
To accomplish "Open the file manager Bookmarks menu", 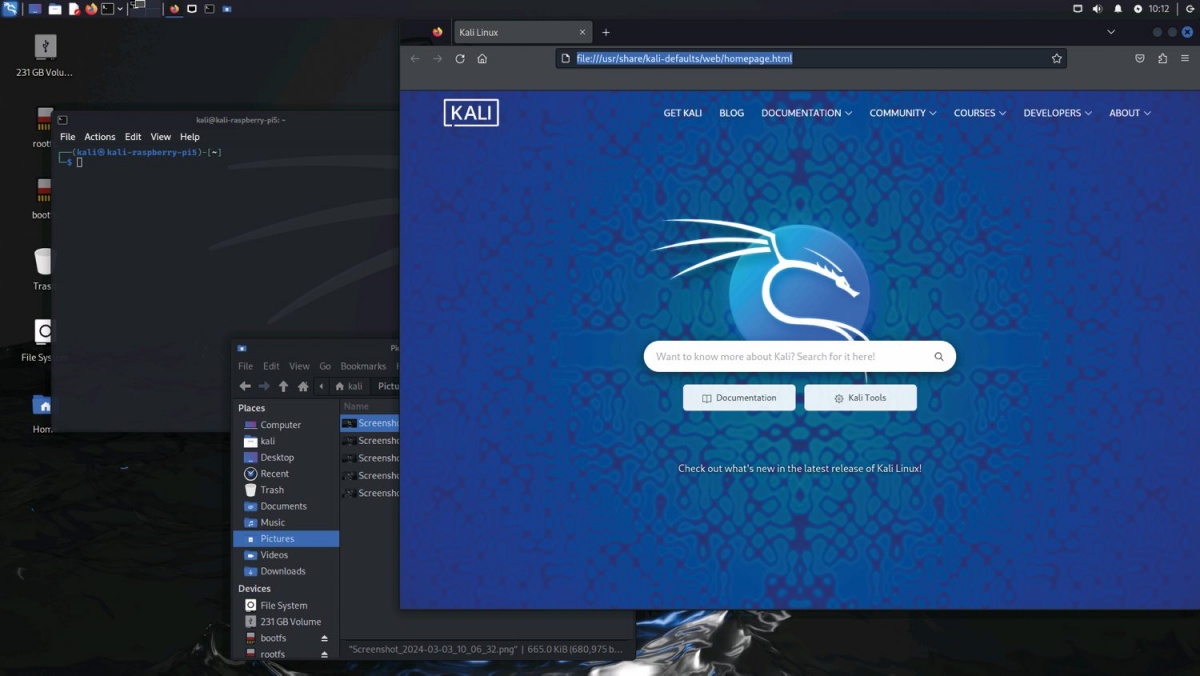I will [363, 366].
